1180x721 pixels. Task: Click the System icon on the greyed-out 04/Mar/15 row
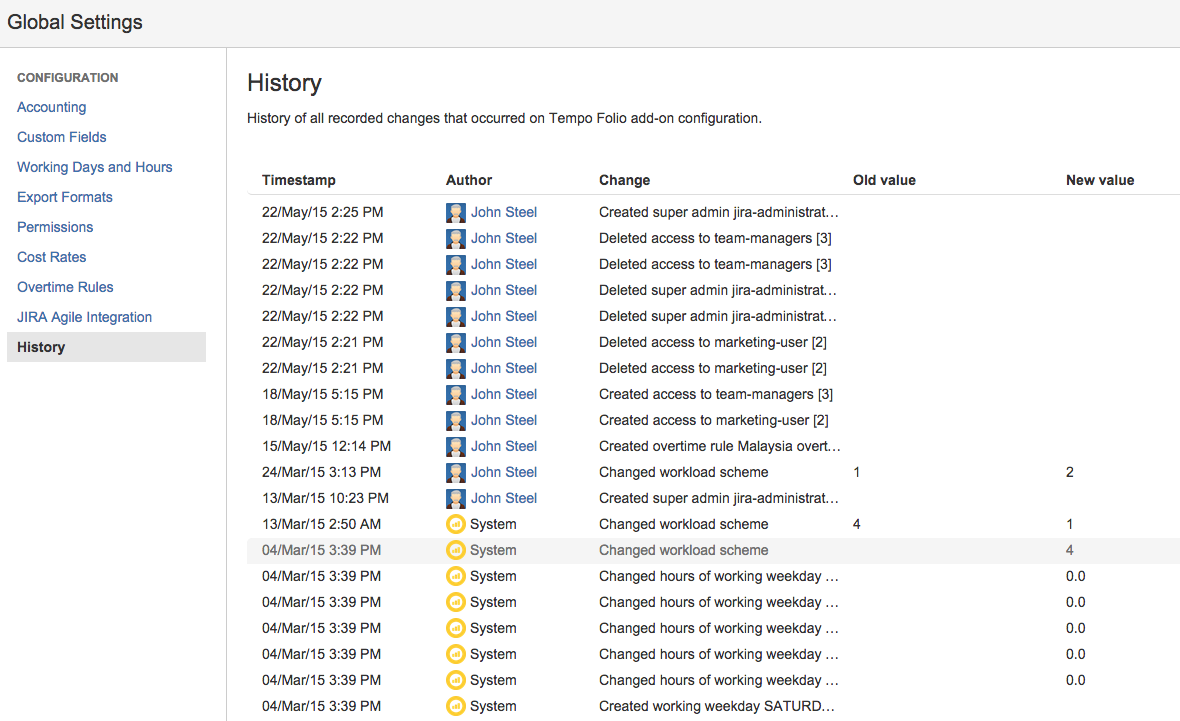(456, 550)
